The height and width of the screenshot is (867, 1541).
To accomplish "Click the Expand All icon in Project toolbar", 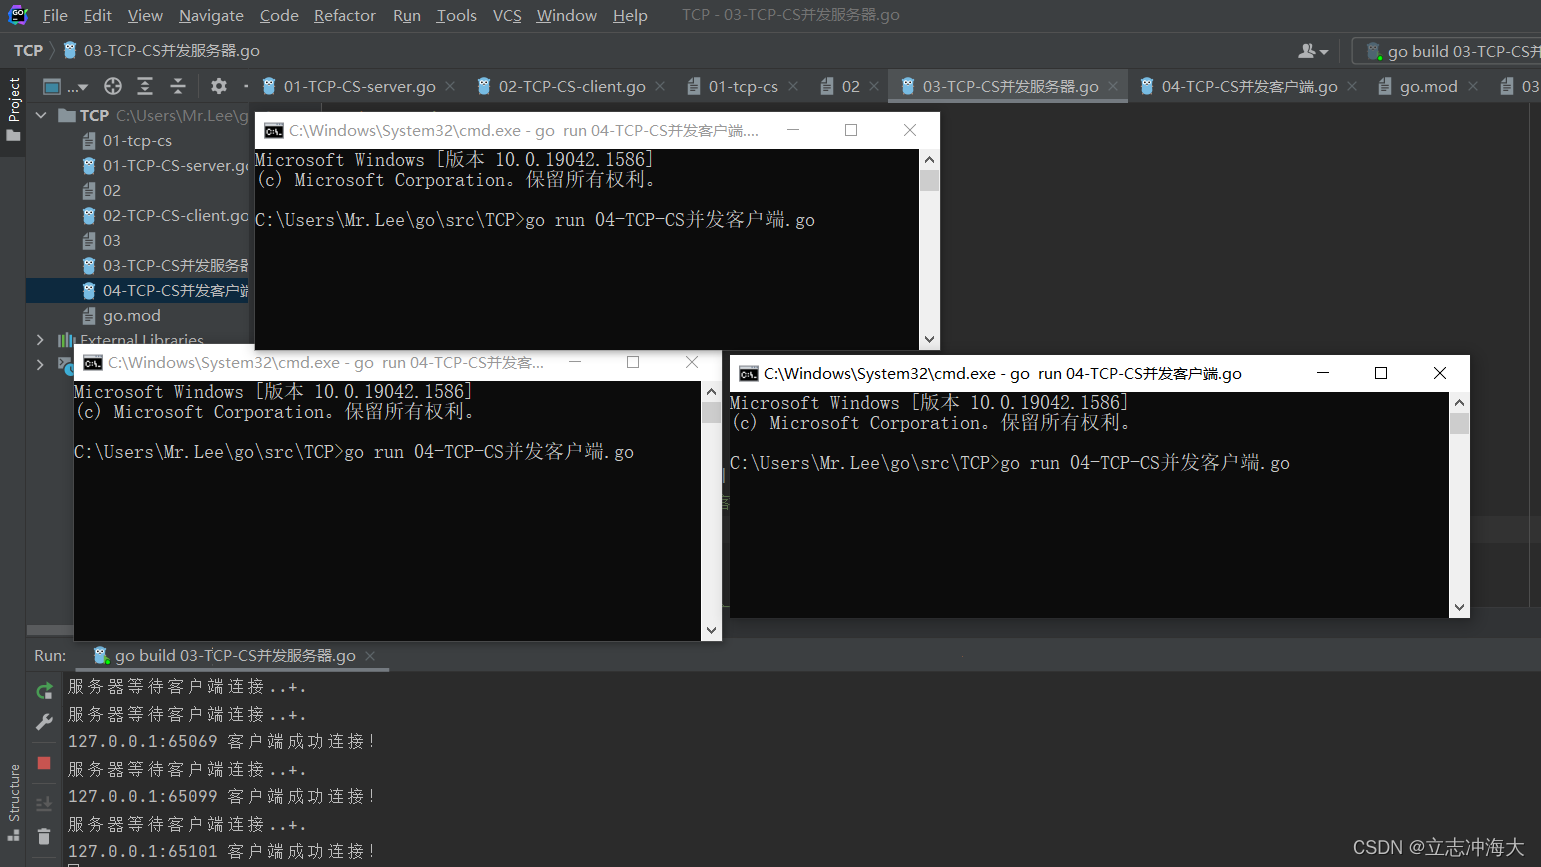I will point(145,86).
